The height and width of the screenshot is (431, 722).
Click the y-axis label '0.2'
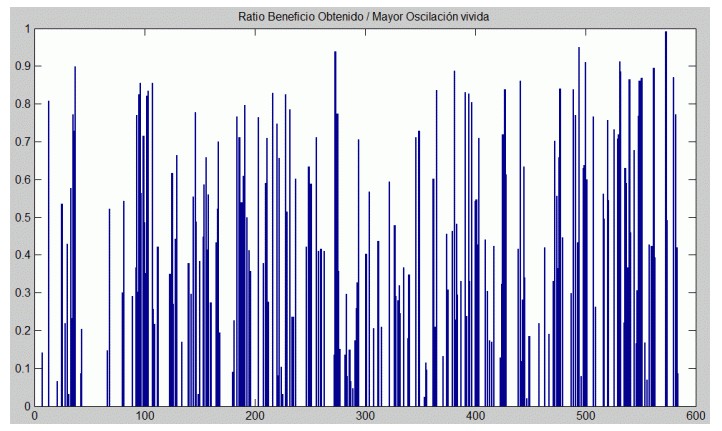23,331
